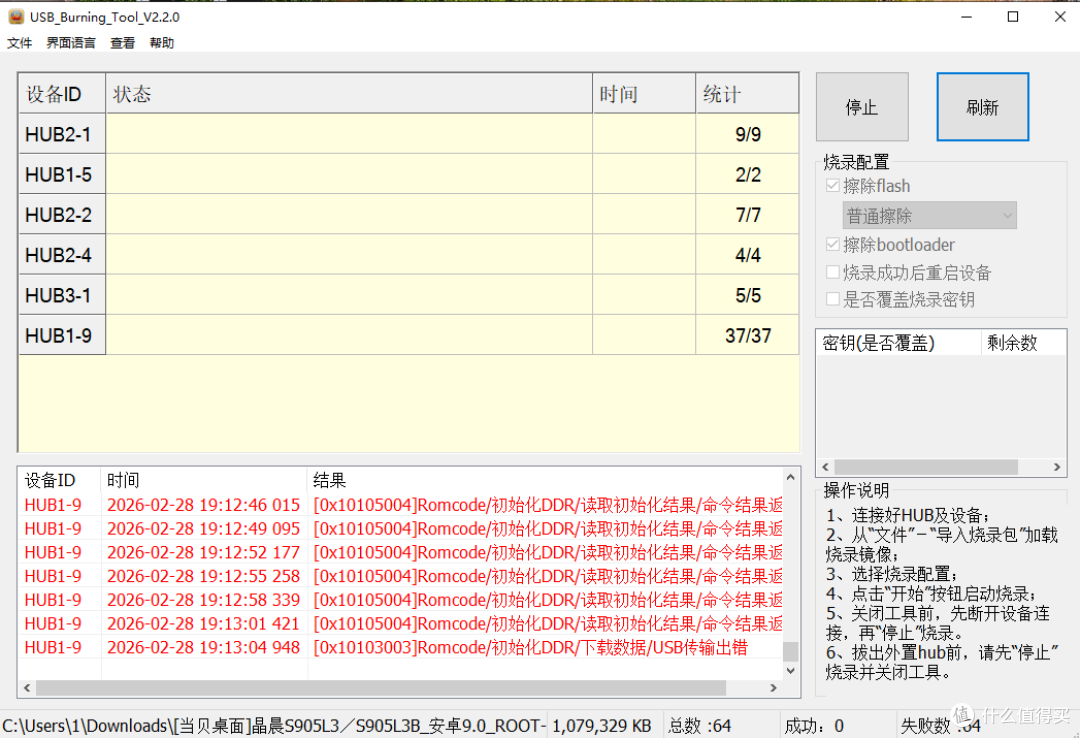The height and width of the screenshot is (738, 1080).
Task: Click the key list horizontal scrollbar thumb
Action: (926, 467)
